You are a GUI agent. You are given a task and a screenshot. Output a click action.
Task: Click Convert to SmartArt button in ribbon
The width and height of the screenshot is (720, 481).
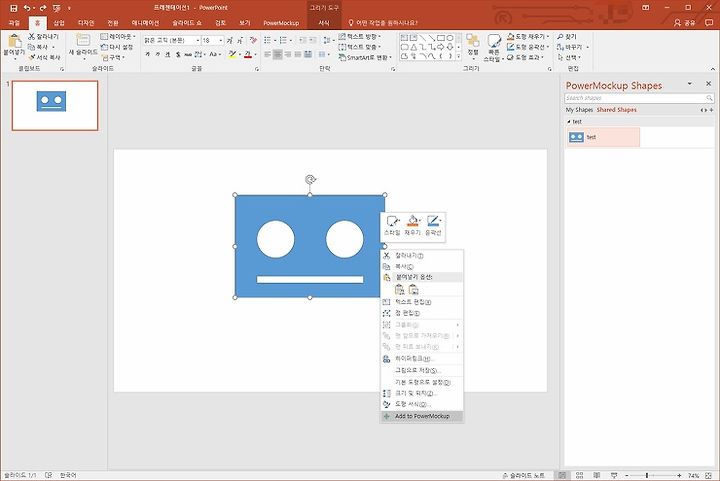coord(365,57)
